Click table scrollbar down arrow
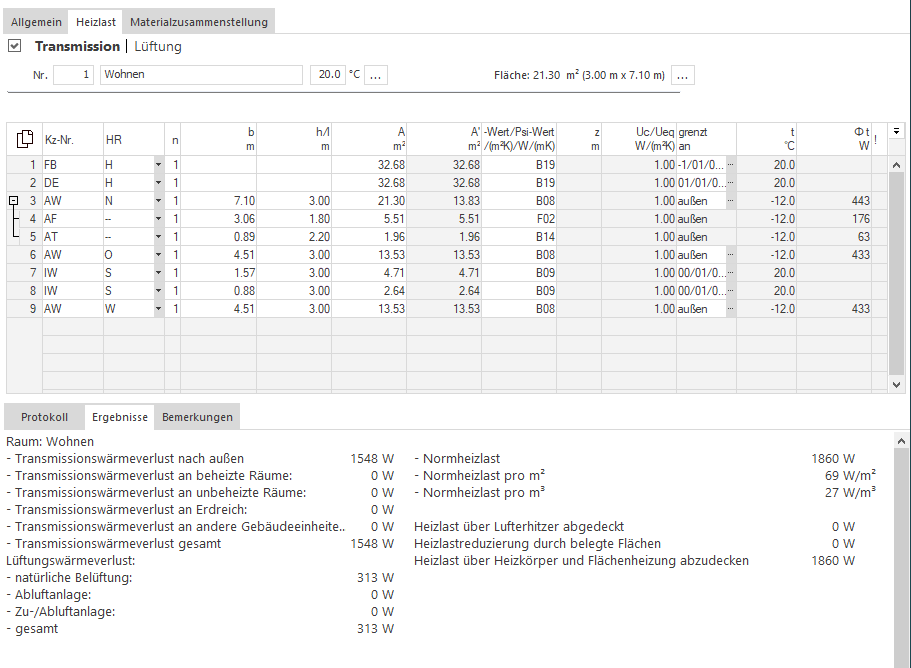The height and width of the screenshot is (668, 911). [896, 385]
